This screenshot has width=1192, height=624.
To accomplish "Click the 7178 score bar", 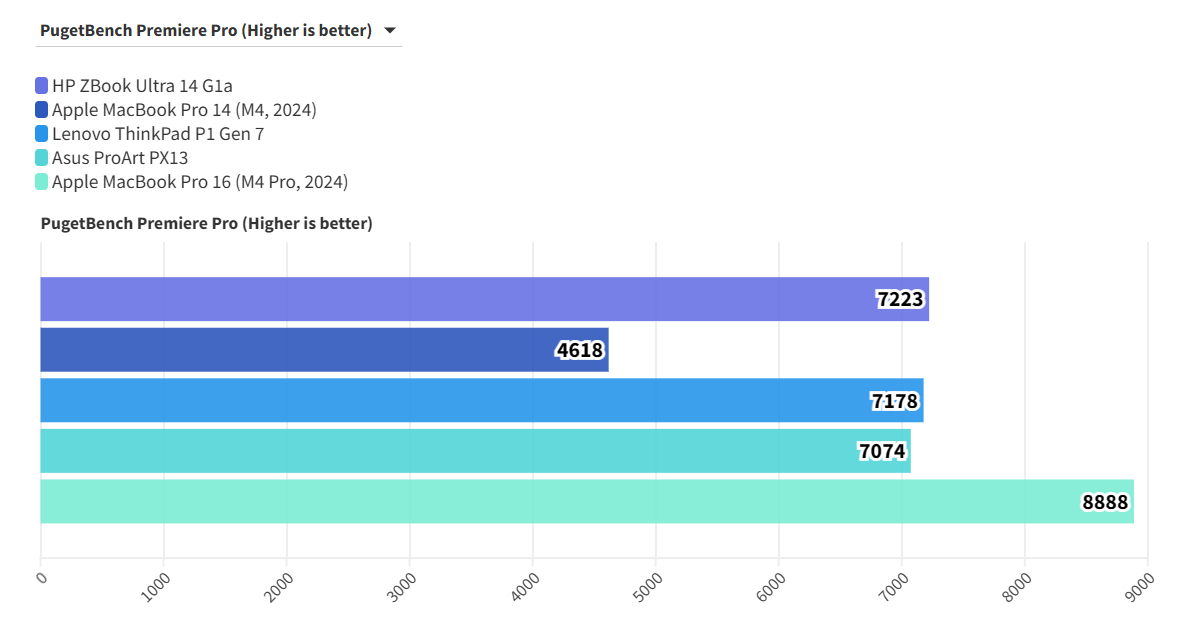I will 481,400.
